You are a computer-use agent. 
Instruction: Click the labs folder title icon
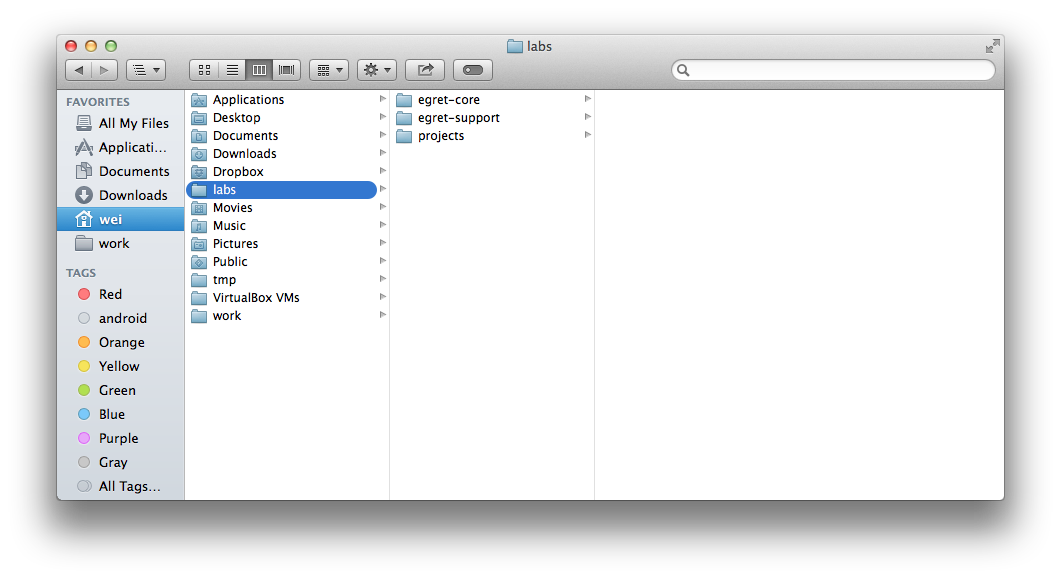[515, 46]
